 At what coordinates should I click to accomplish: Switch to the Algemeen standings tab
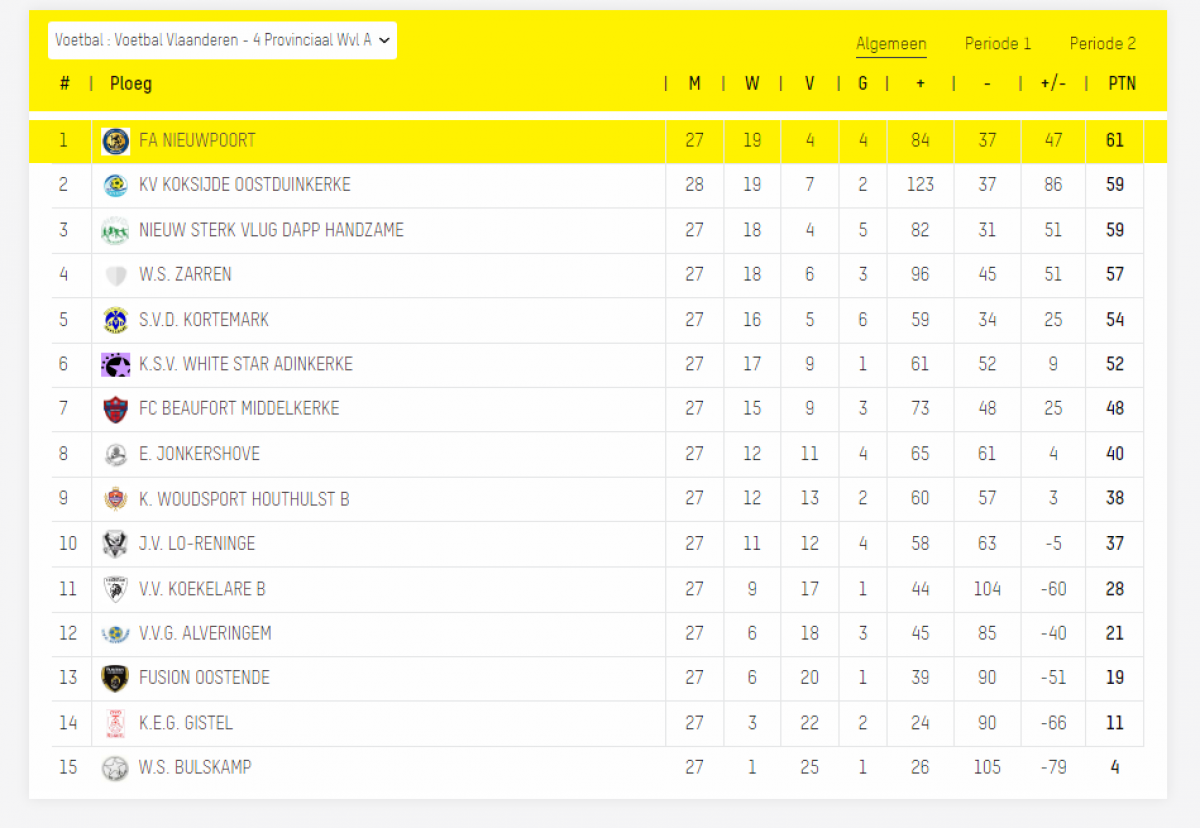point(891,44)
